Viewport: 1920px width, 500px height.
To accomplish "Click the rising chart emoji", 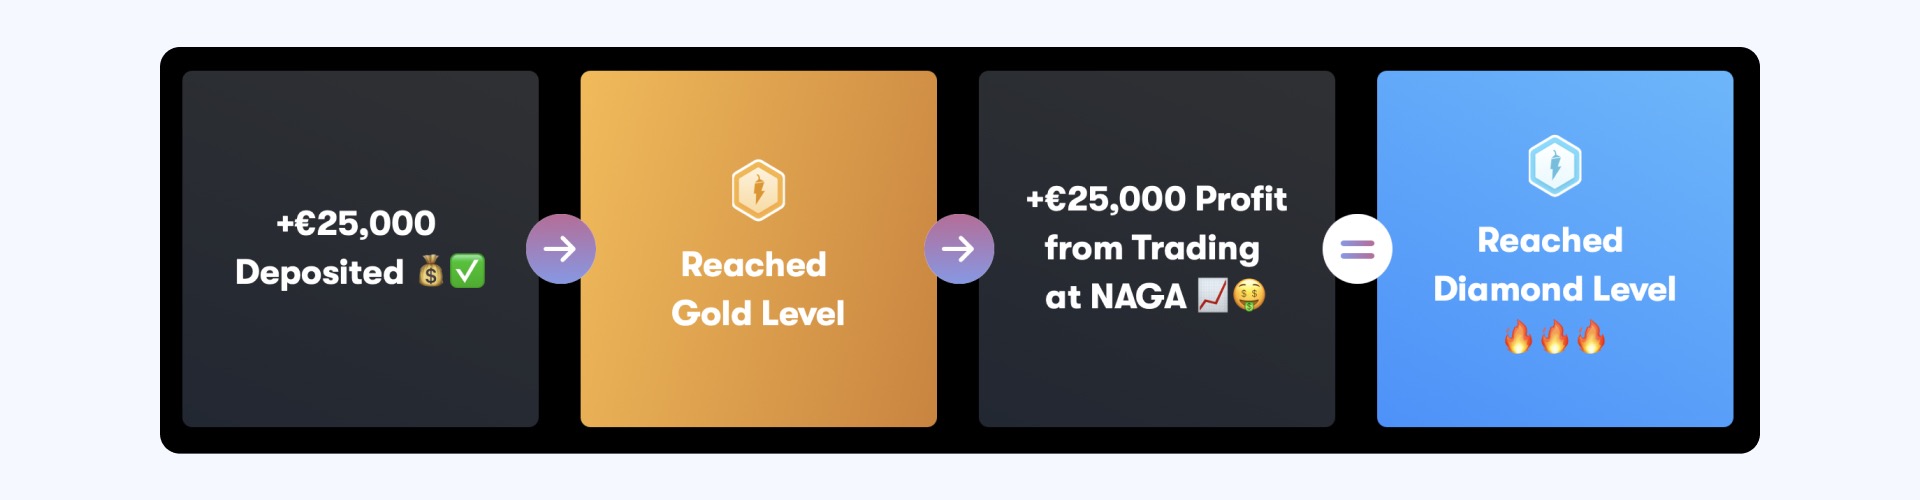I will tap(1212, 295).
